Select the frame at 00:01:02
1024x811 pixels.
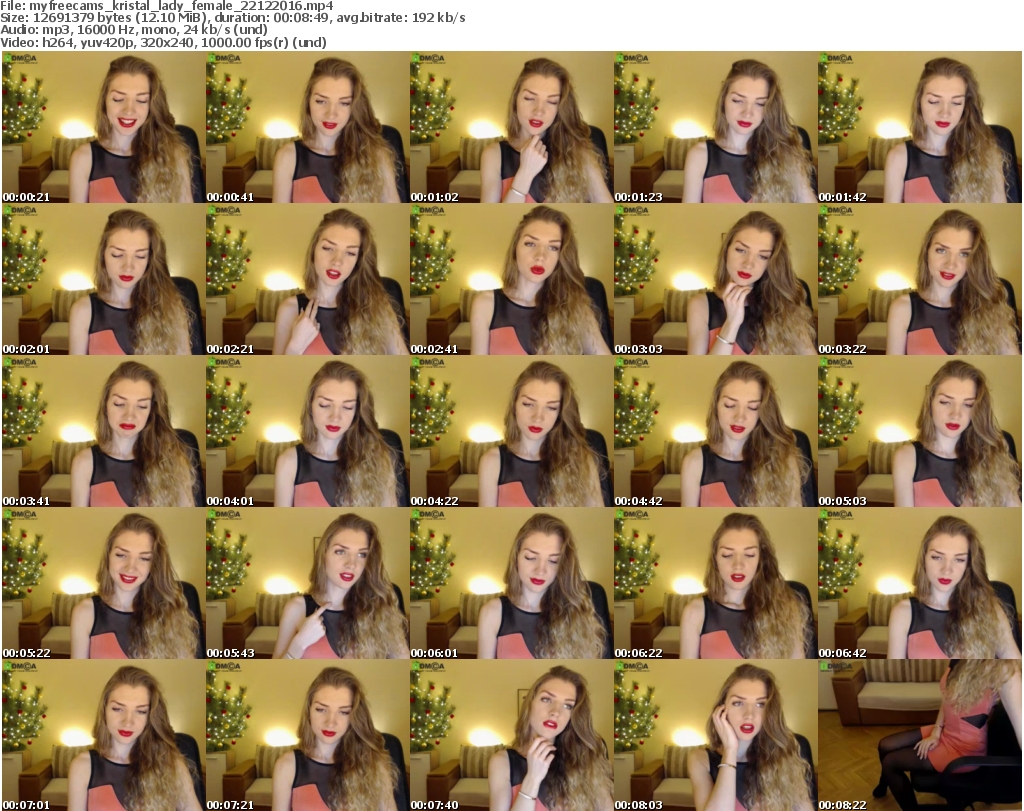[511, 128]
